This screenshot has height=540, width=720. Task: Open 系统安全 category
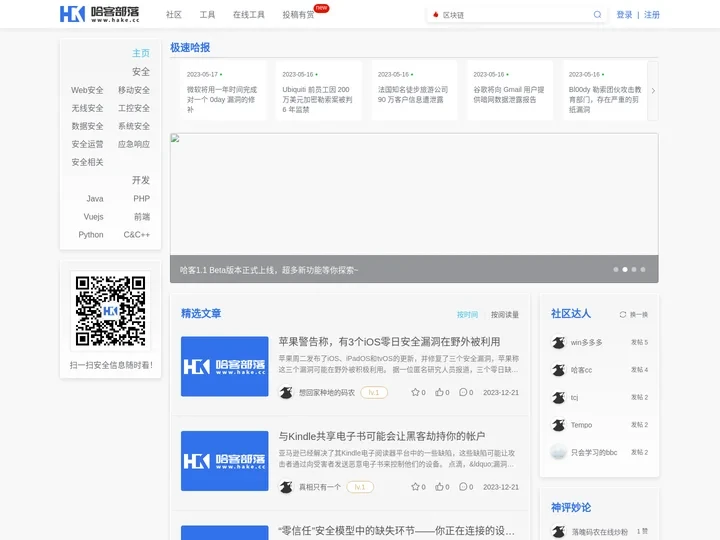click(134, 126)
